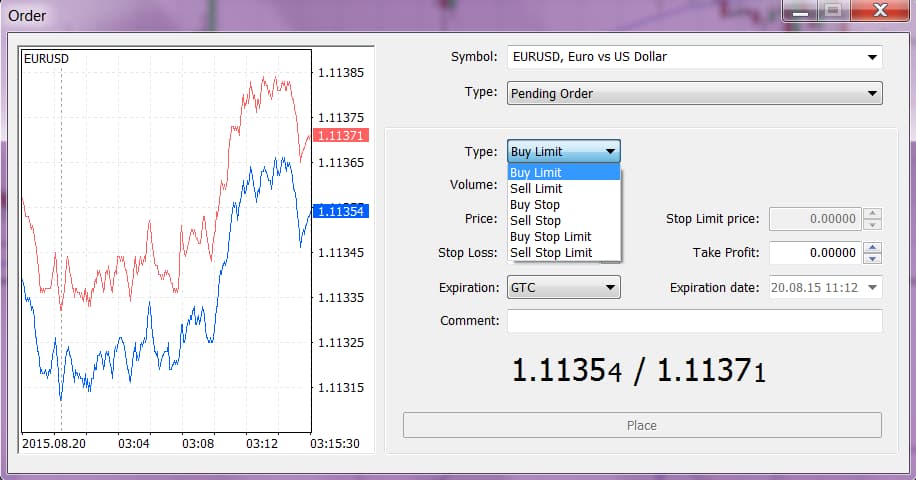
Task: Pick Sell Stop Limit order type
Action: click(x=564, y=253)
